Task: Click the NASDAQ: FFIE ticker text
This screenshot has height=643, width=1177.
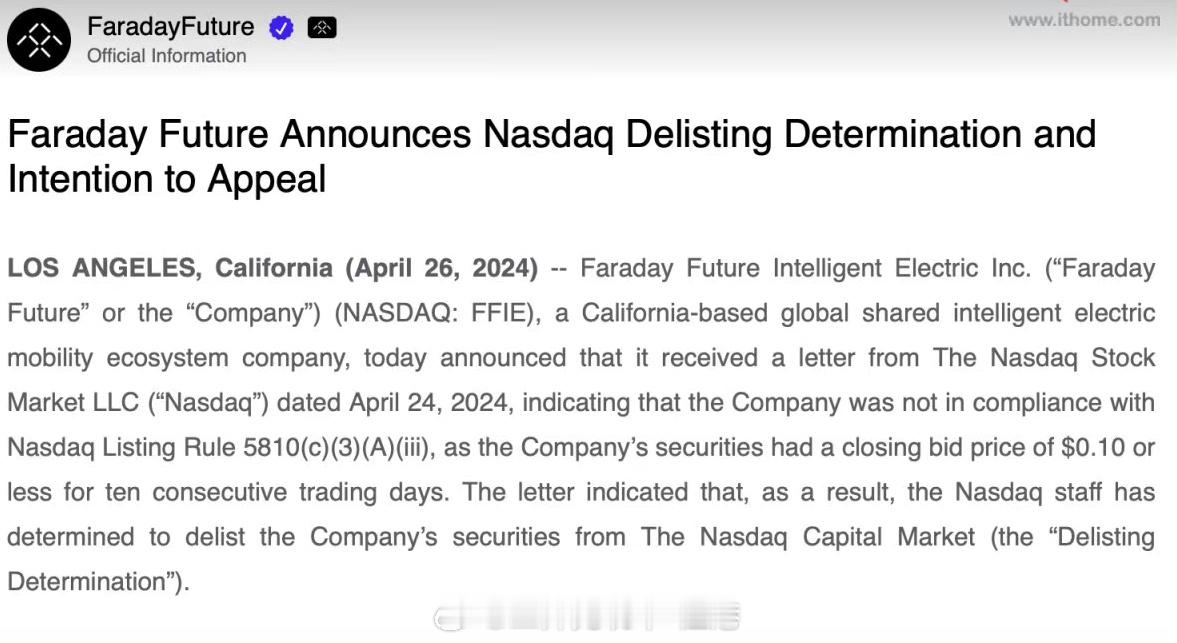Action: coord(437,313)
